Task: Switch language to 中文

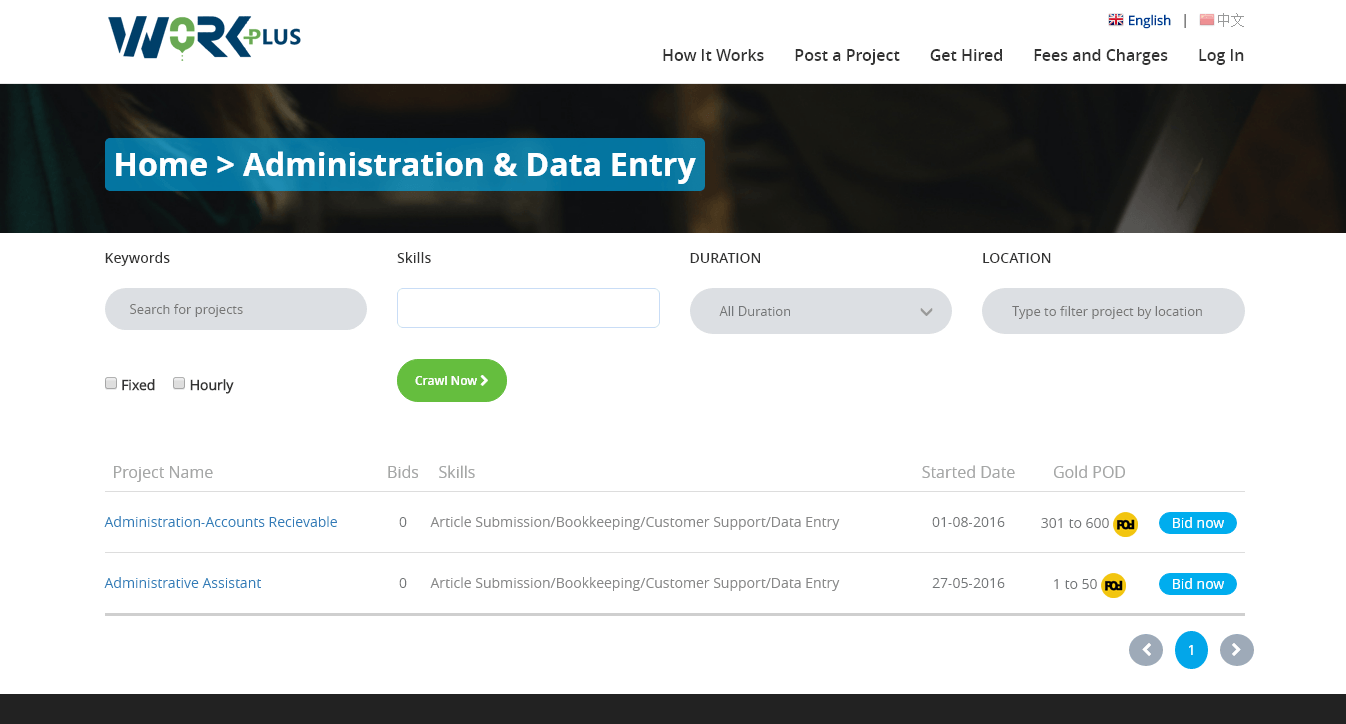Action: click(1231, 20)
